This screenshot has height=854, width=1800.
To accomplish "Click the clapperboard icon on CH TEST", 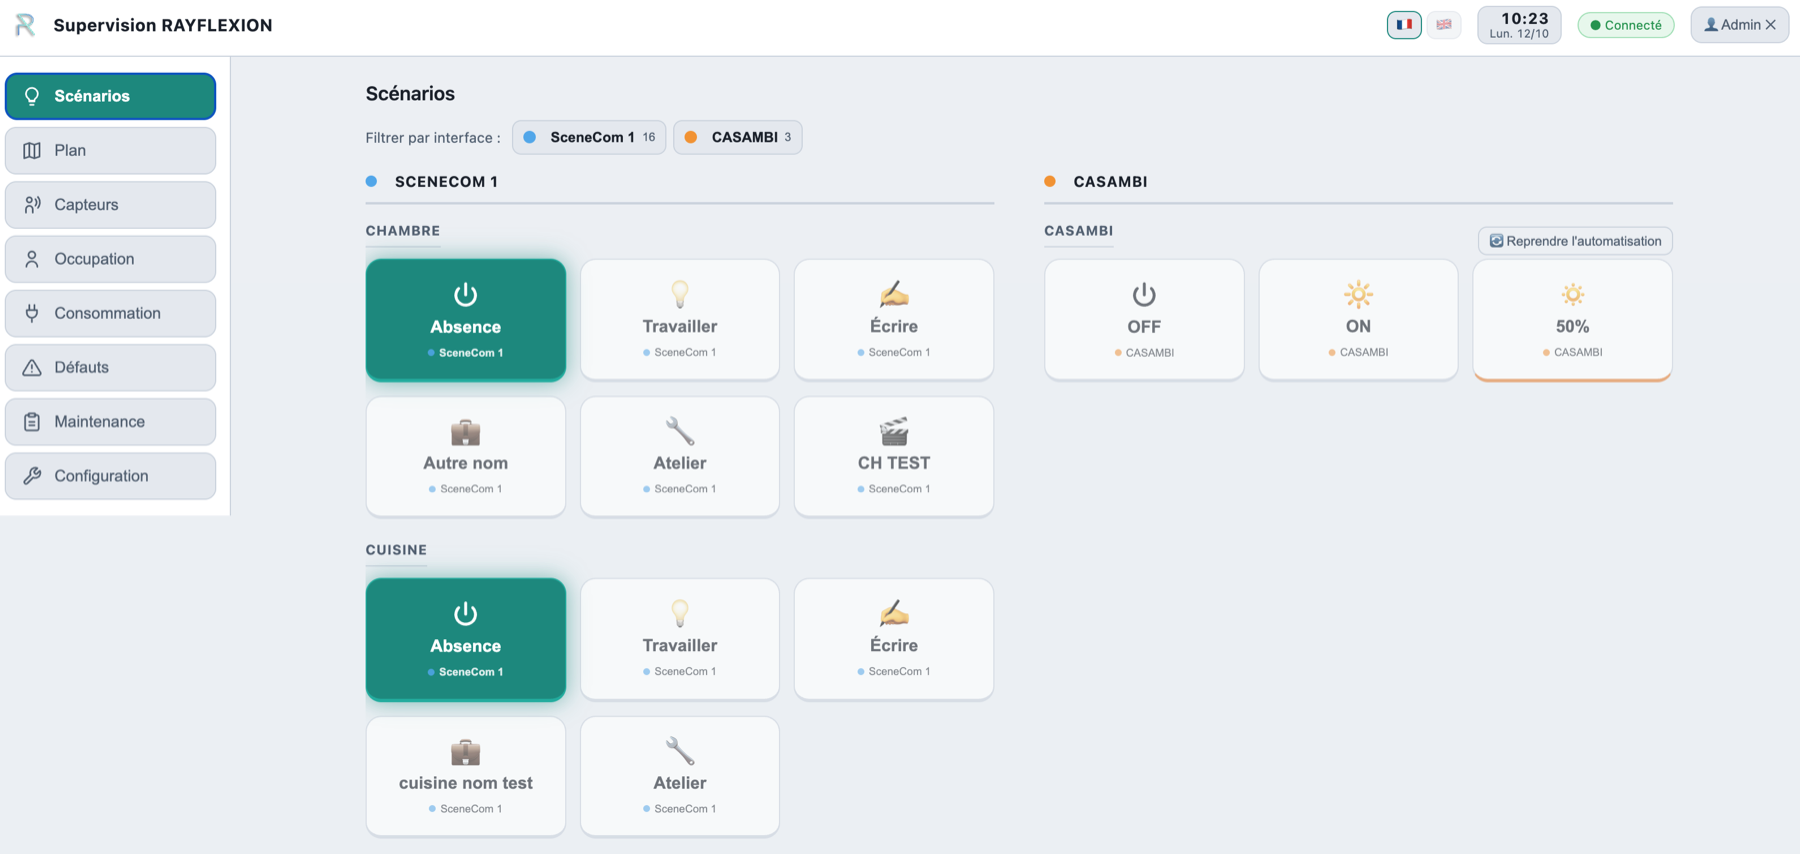I will click(894, 431).
